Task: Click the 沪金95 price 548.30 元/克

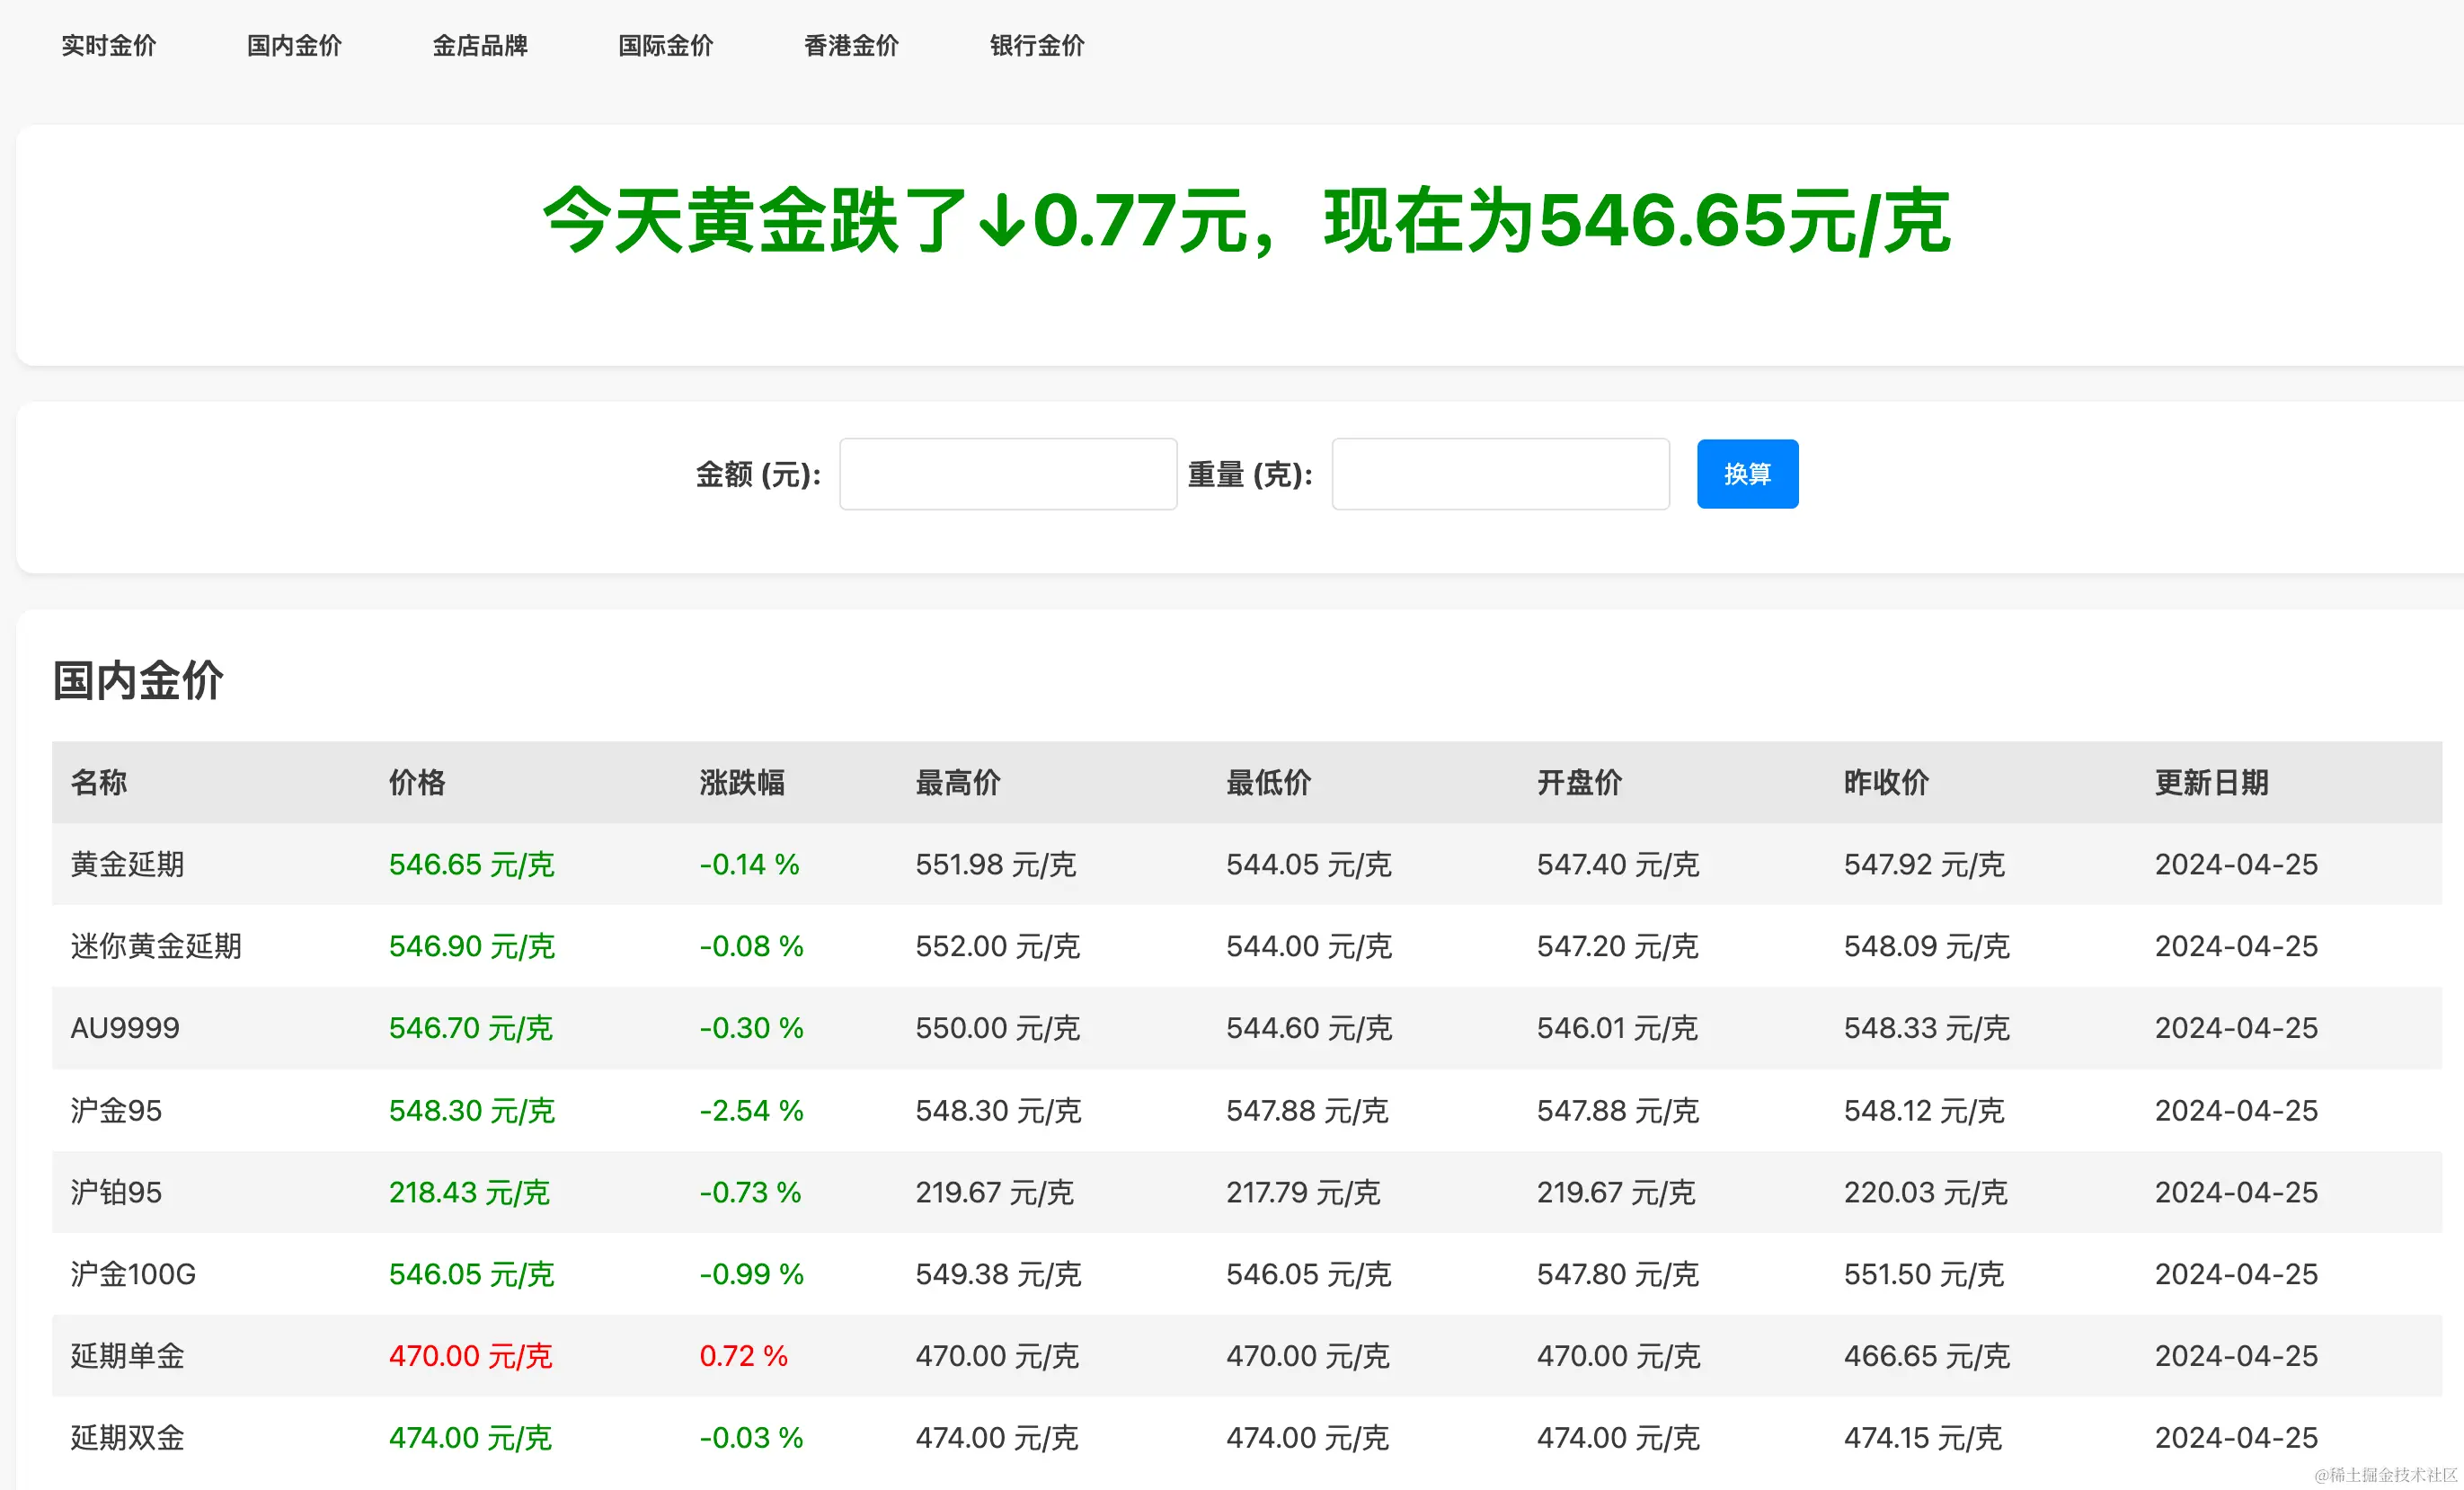Action: tap(471, 1110)
